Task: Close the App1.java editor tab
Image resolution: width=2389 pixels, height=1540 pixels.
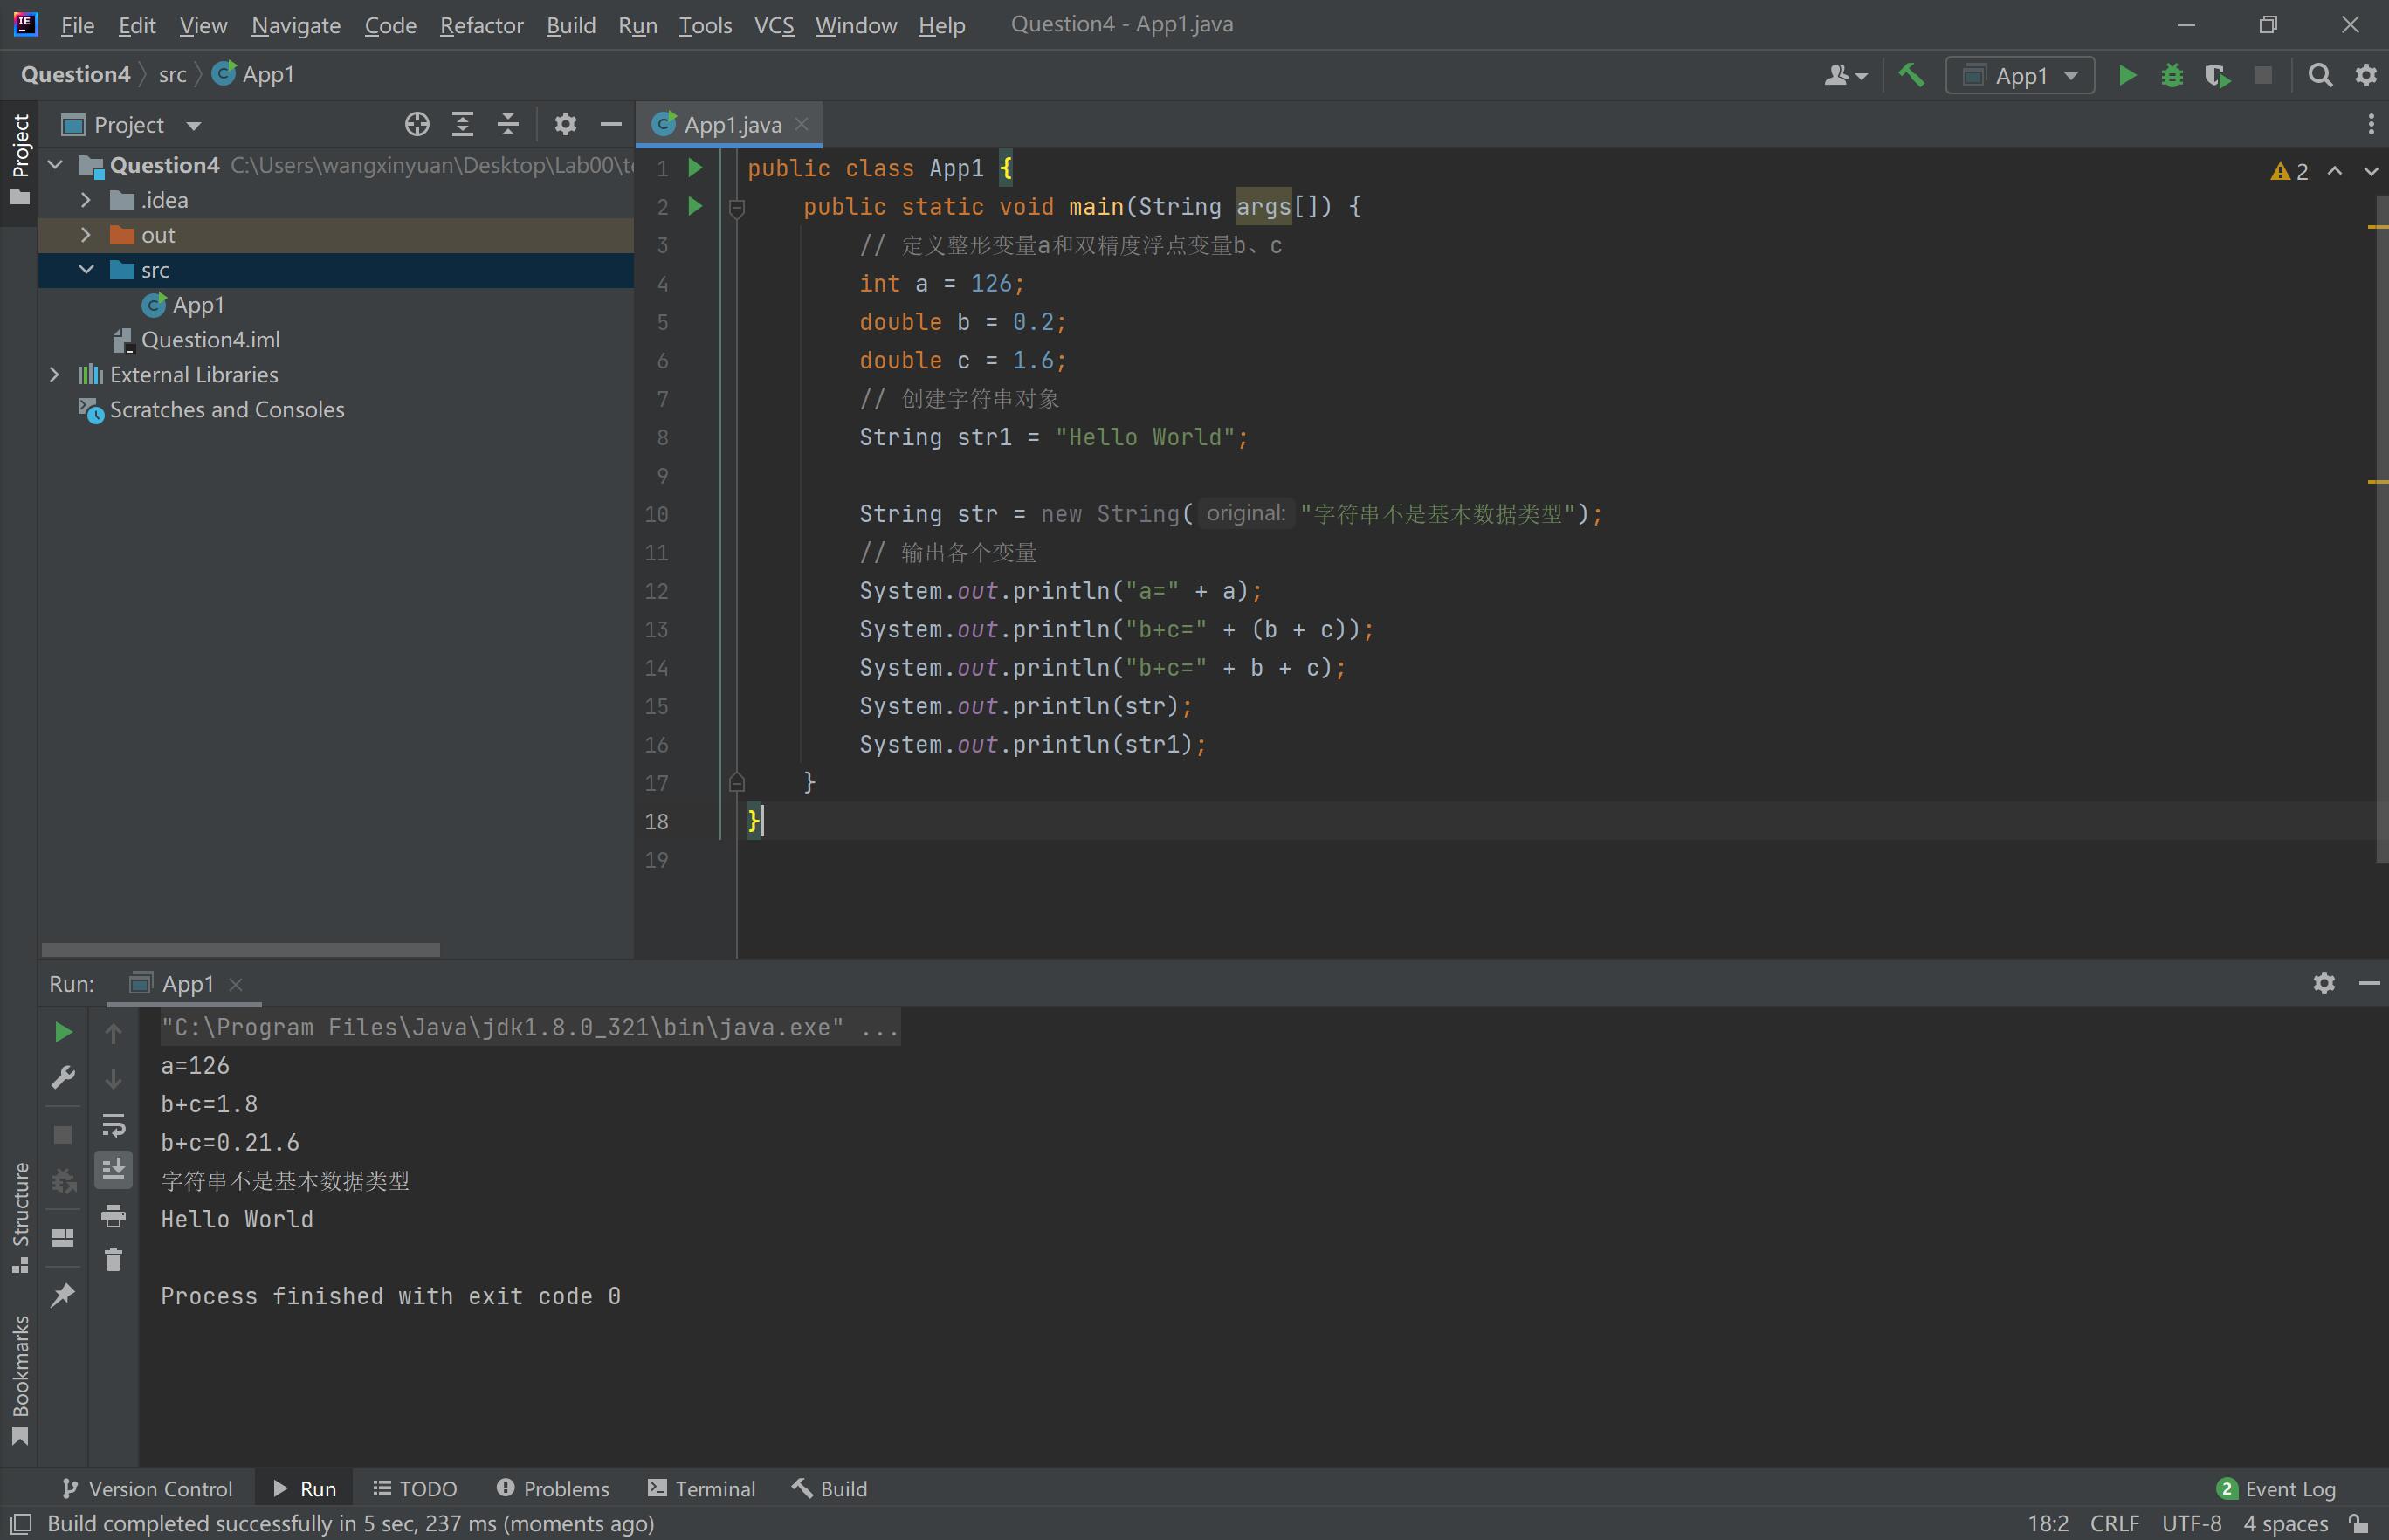Action: tap(801, 124)
